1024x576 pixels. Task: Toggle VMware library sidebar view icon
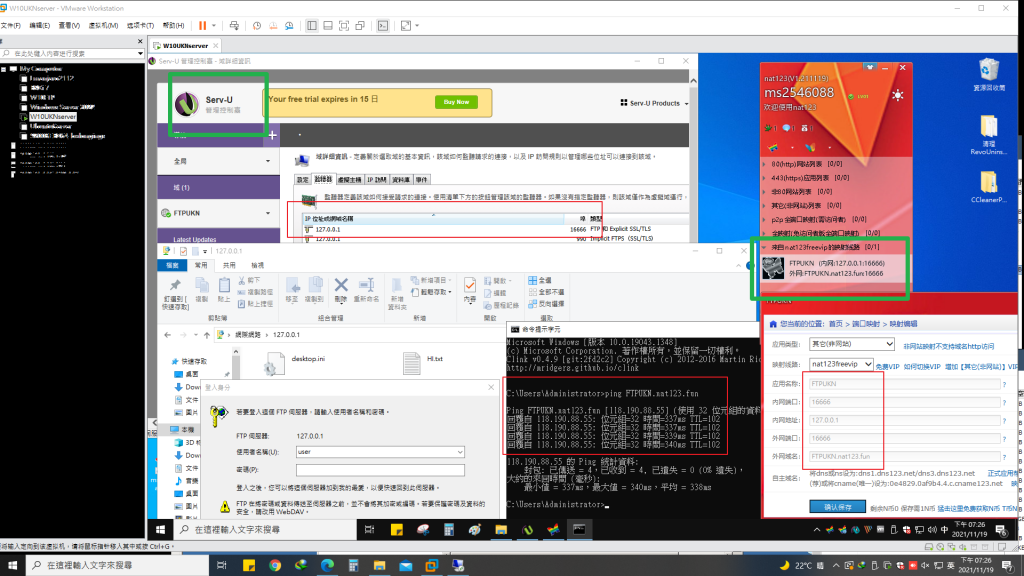(312, 25)
